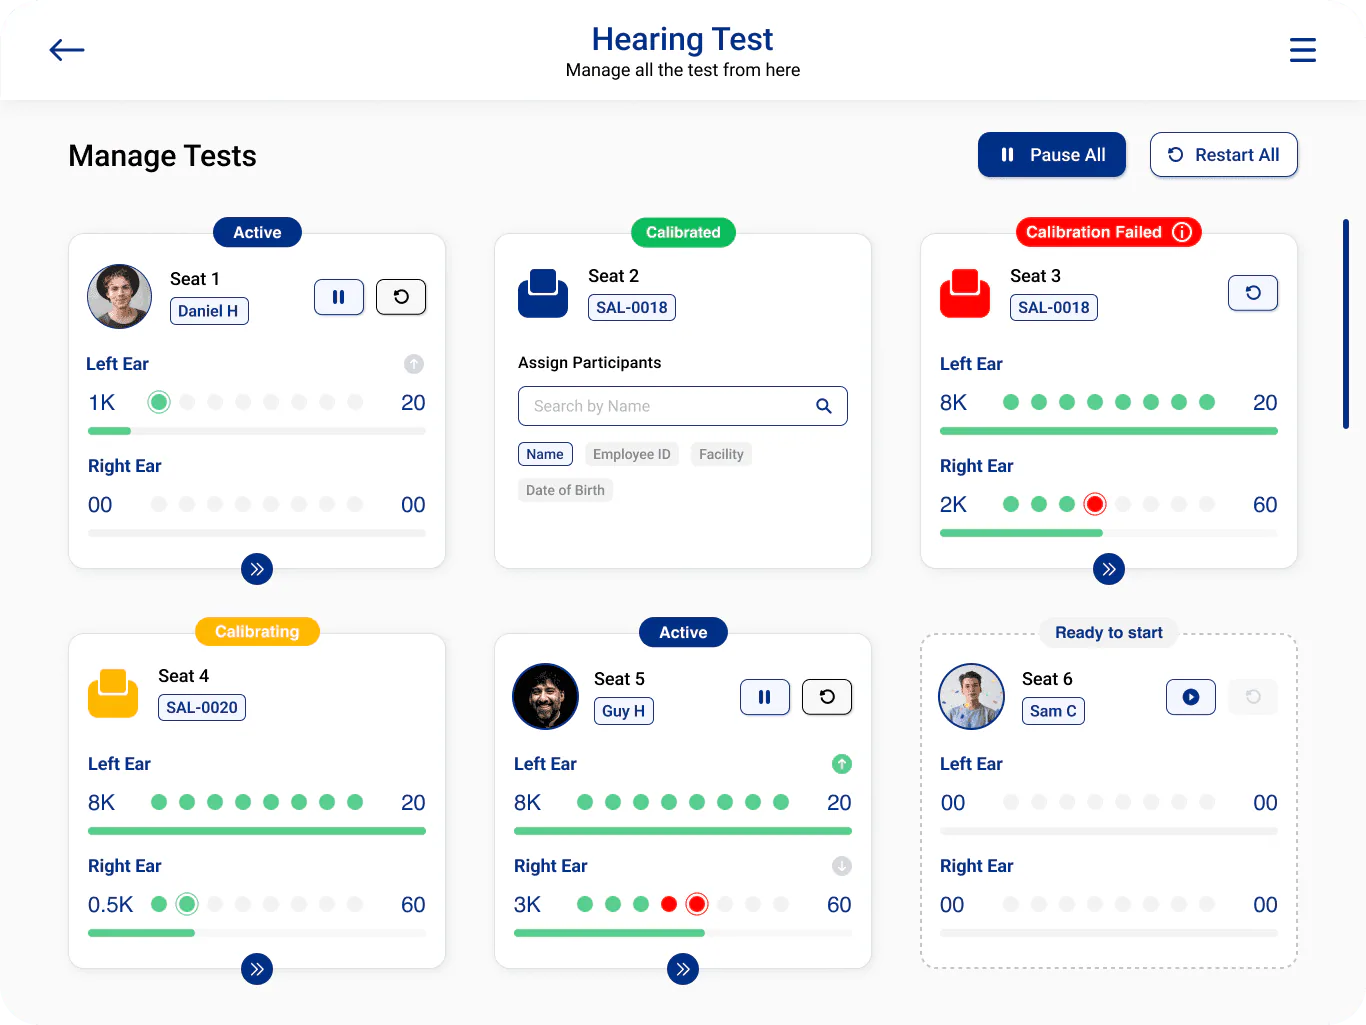The width and height of the screenshot is (1366, 1025).
Task: Go back using the left arrow
Action: (67, 50)
